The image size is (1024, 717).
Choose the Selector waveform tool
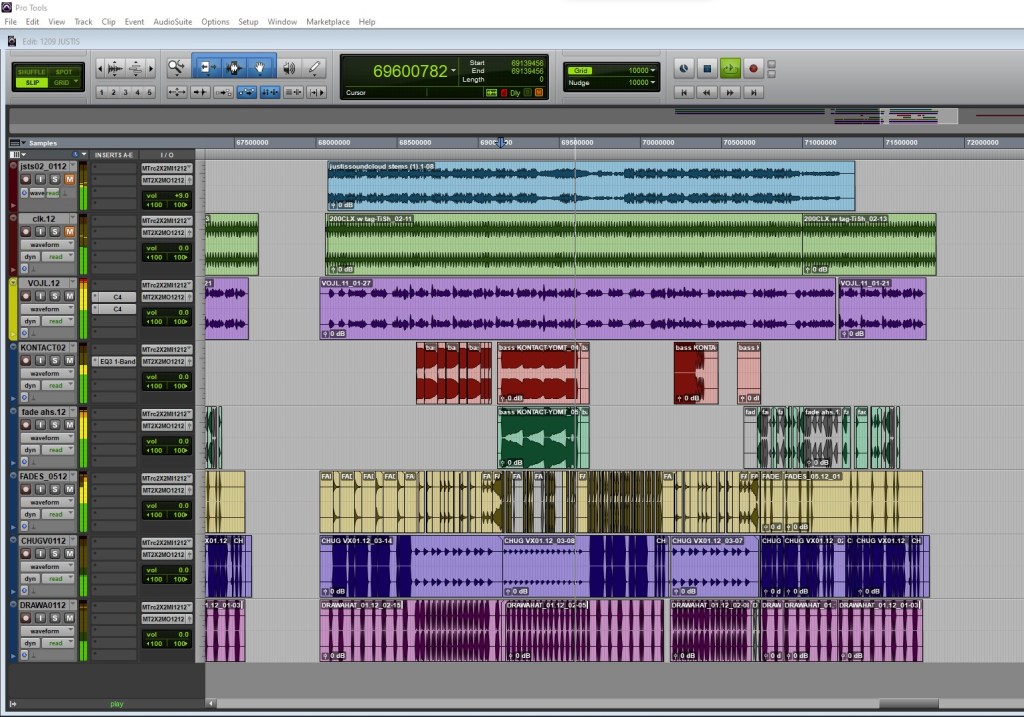[x=234, y=68]
